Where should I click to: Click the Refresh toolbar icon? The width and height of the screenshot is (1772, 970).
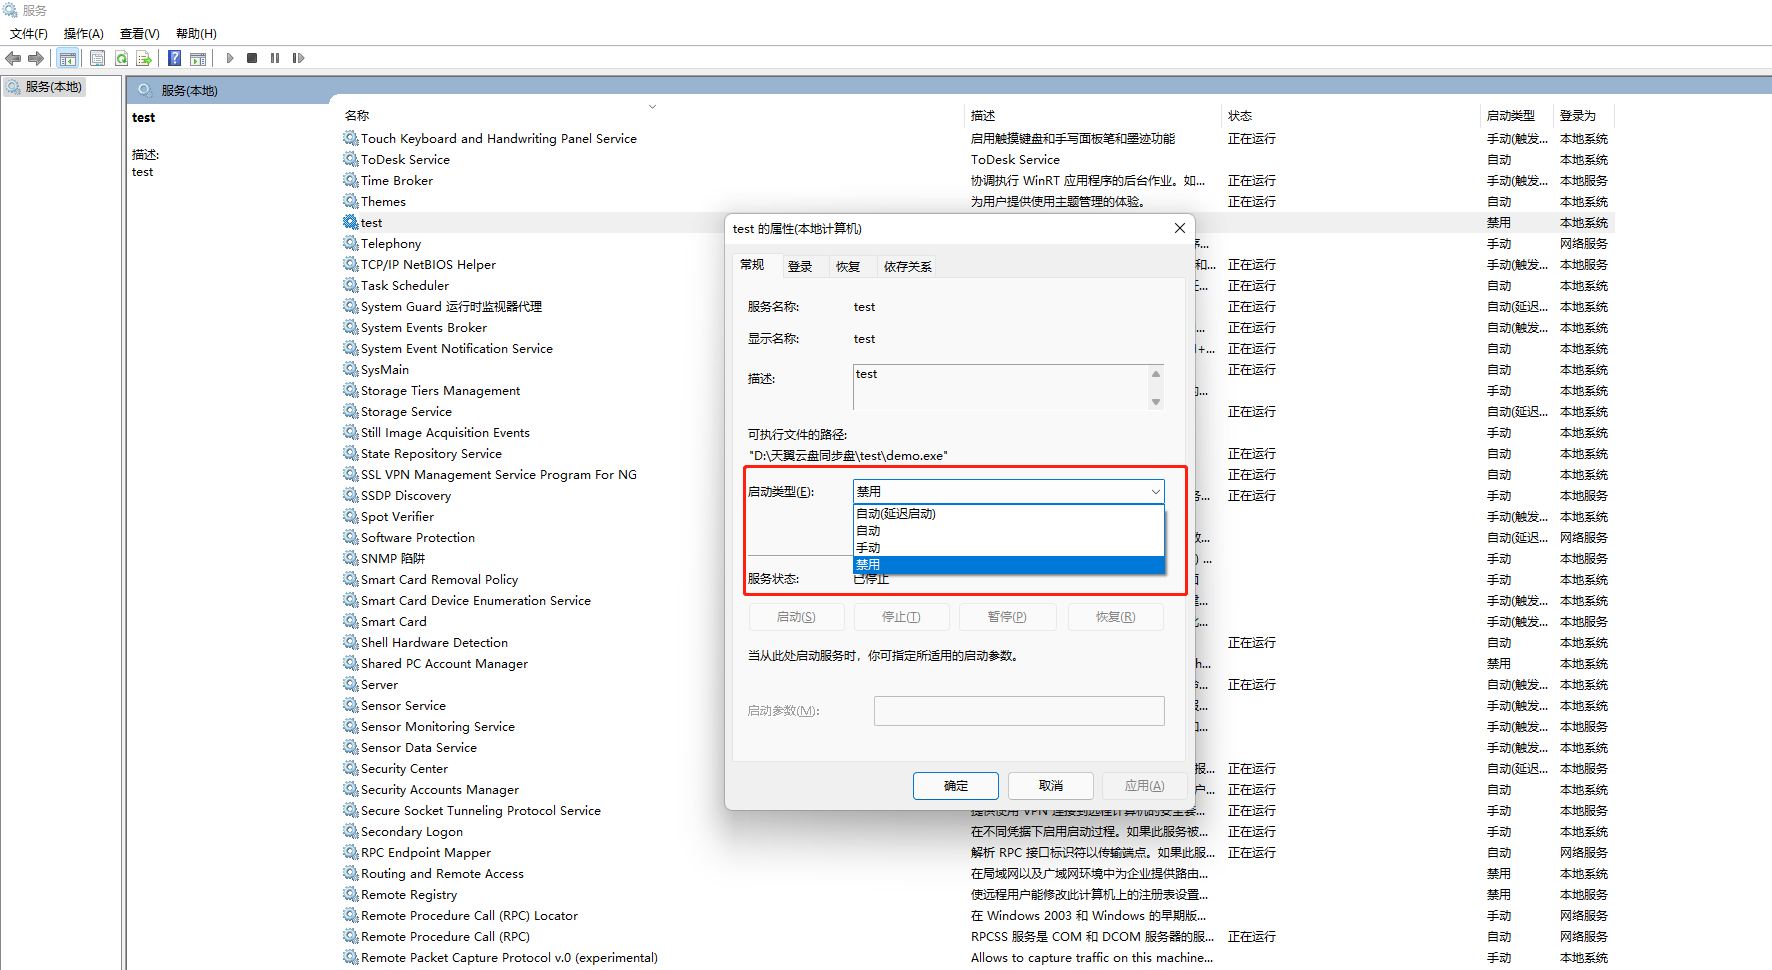[x=121, y=58]
